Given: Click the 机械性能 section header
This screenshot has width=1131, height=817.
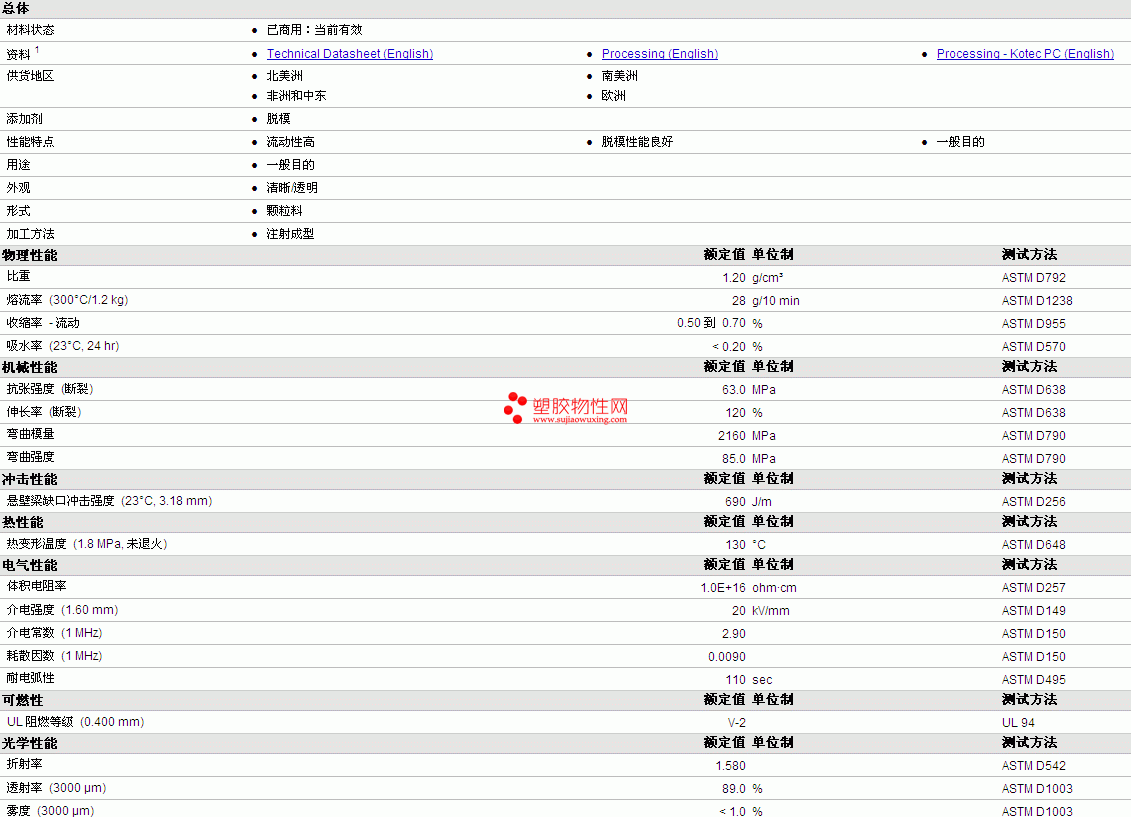Looking at the screenshot, I should tap(30, 368).
